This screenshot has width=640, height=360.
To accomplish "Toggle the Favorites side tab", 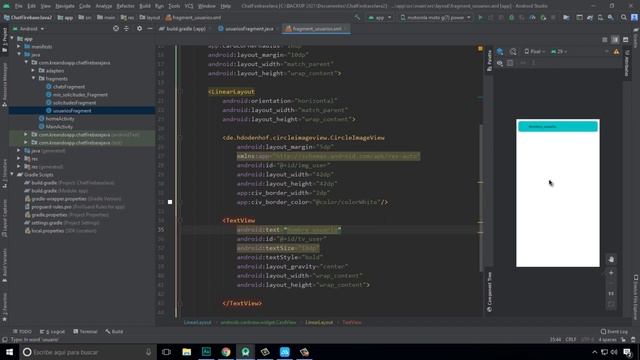I will coord(4,307).
